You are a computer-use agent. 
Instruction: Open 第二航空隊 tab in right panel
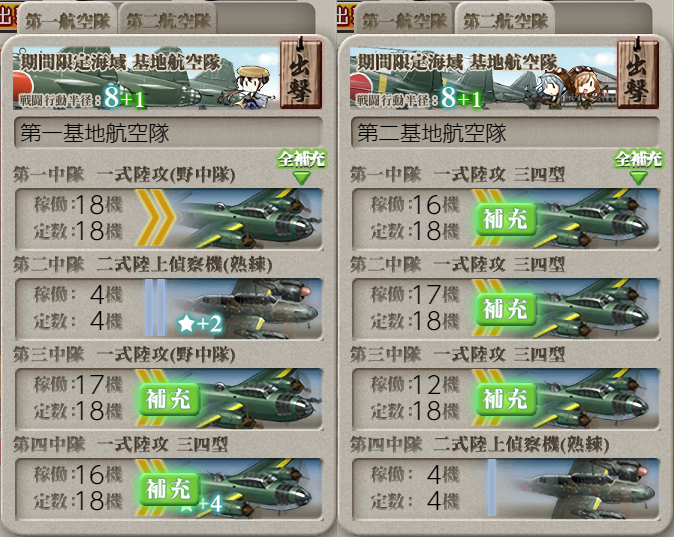506,19
